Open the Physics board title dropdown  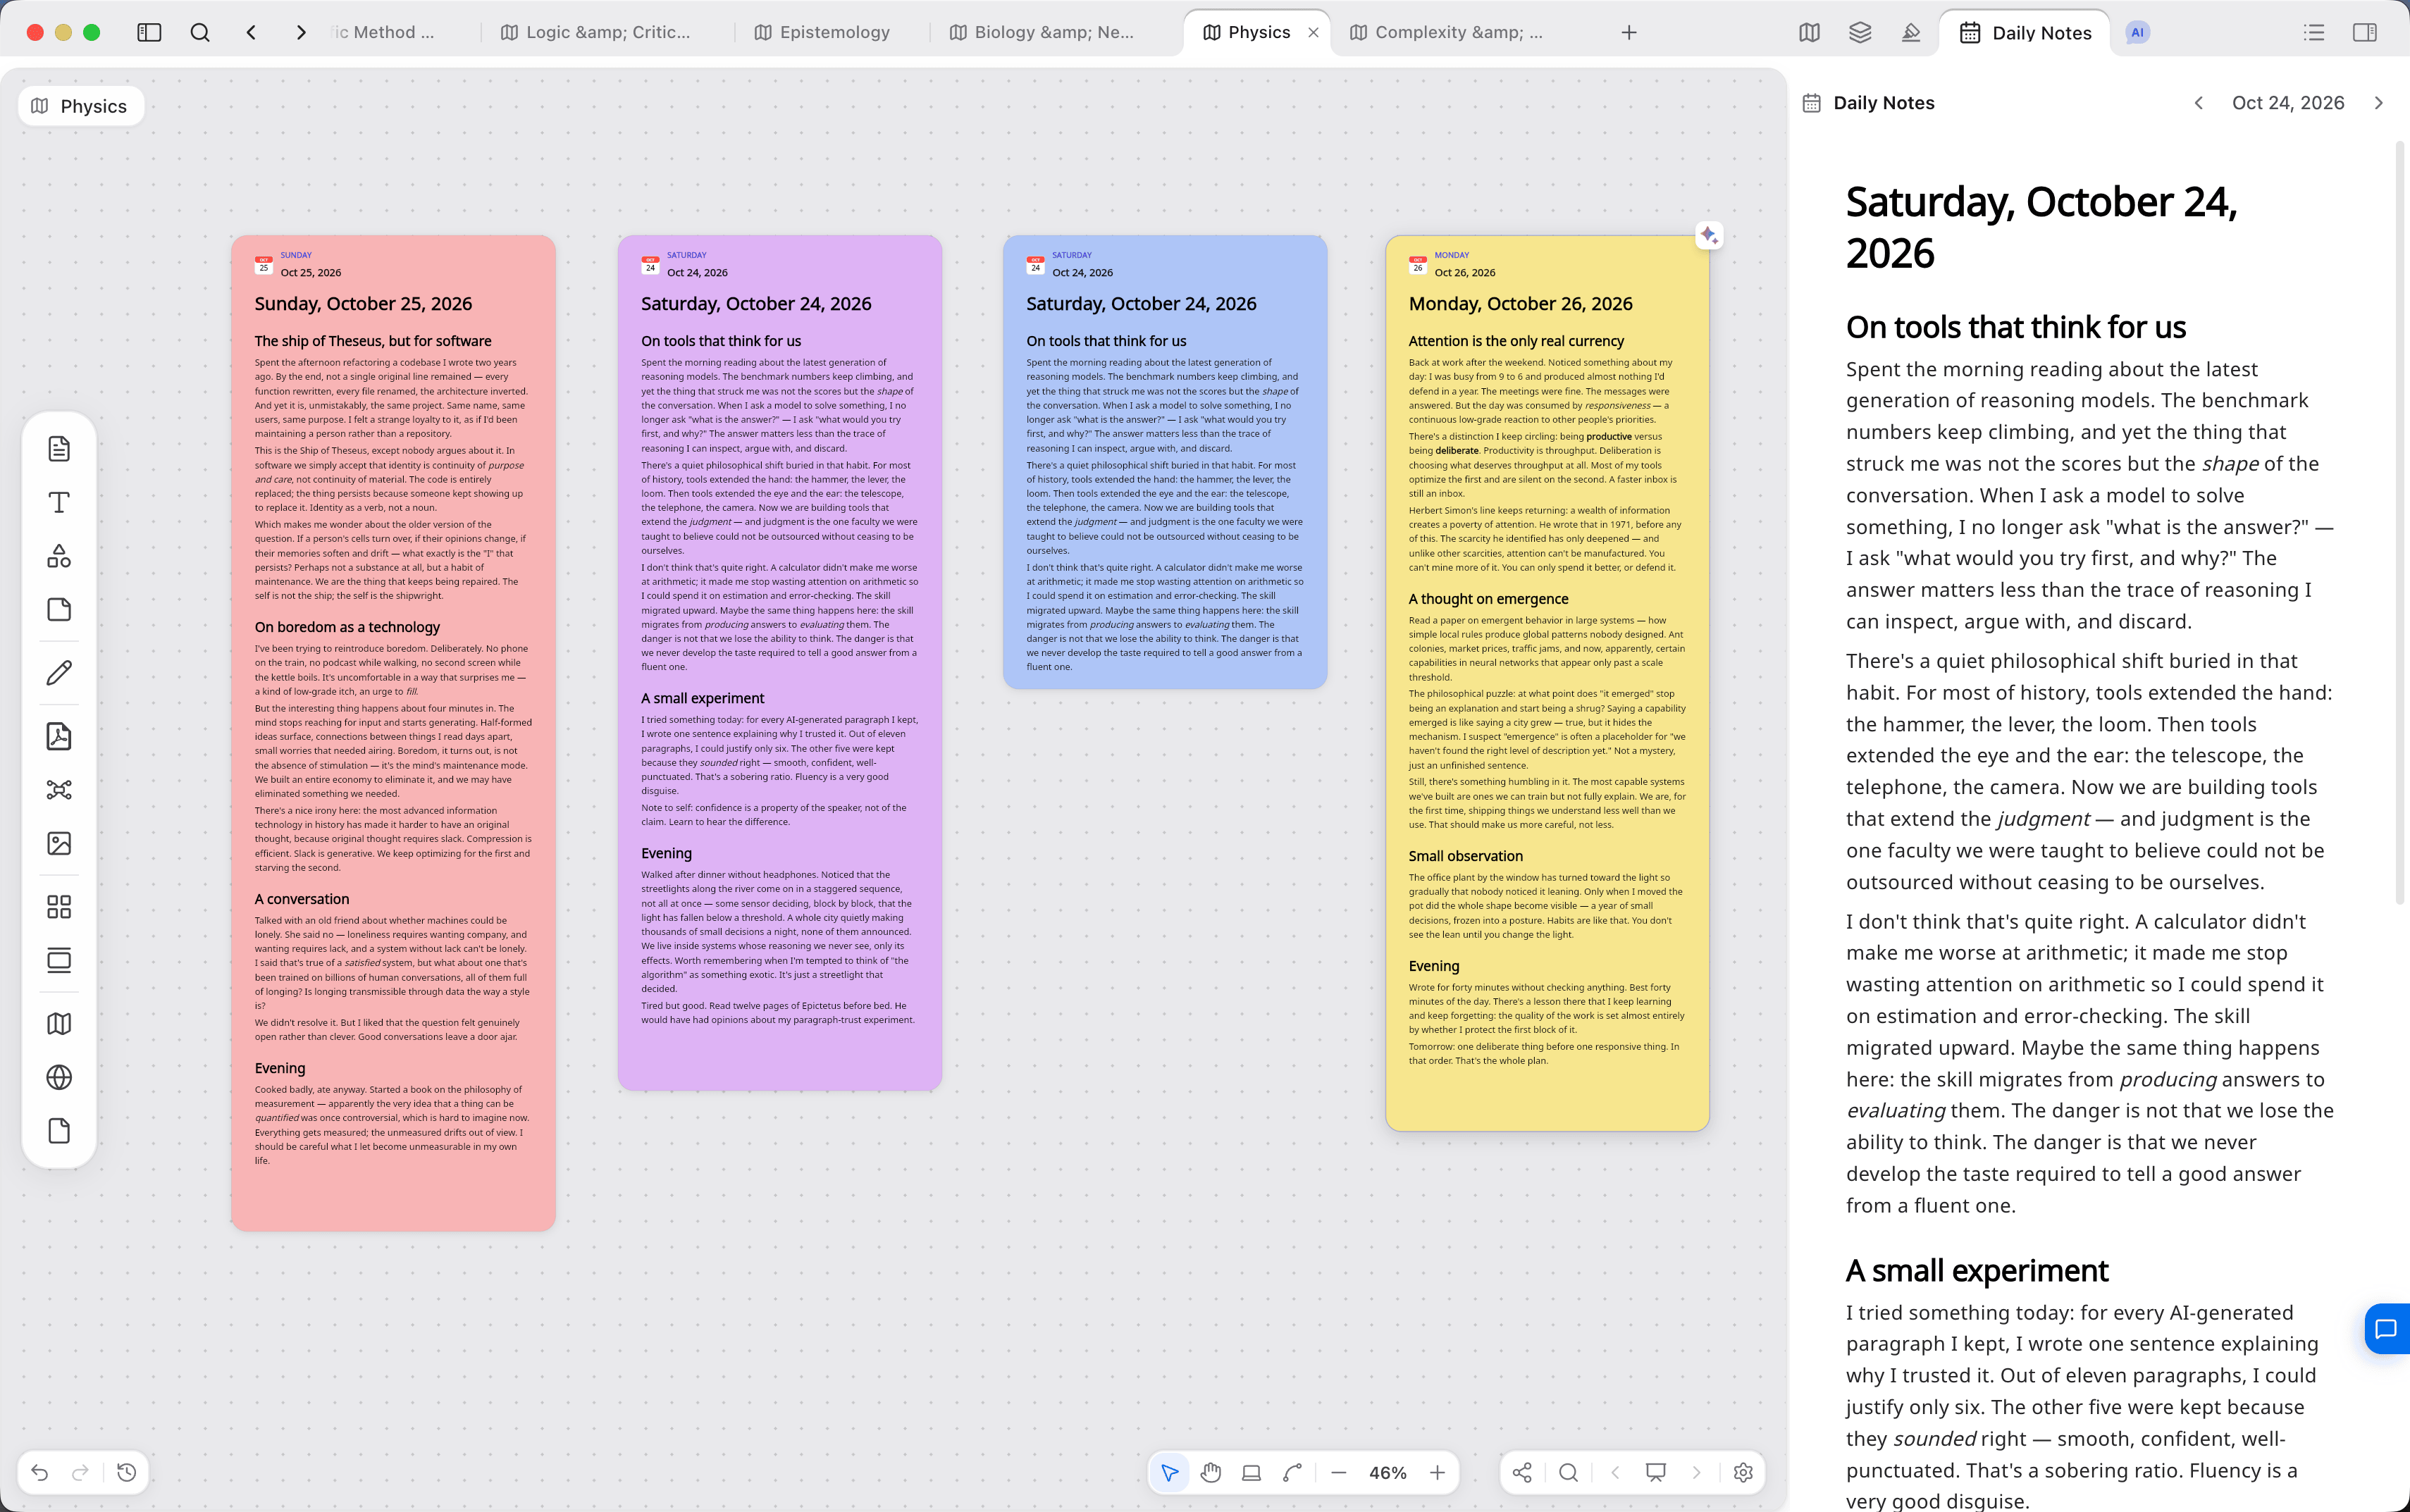click(x=81, y=106)
